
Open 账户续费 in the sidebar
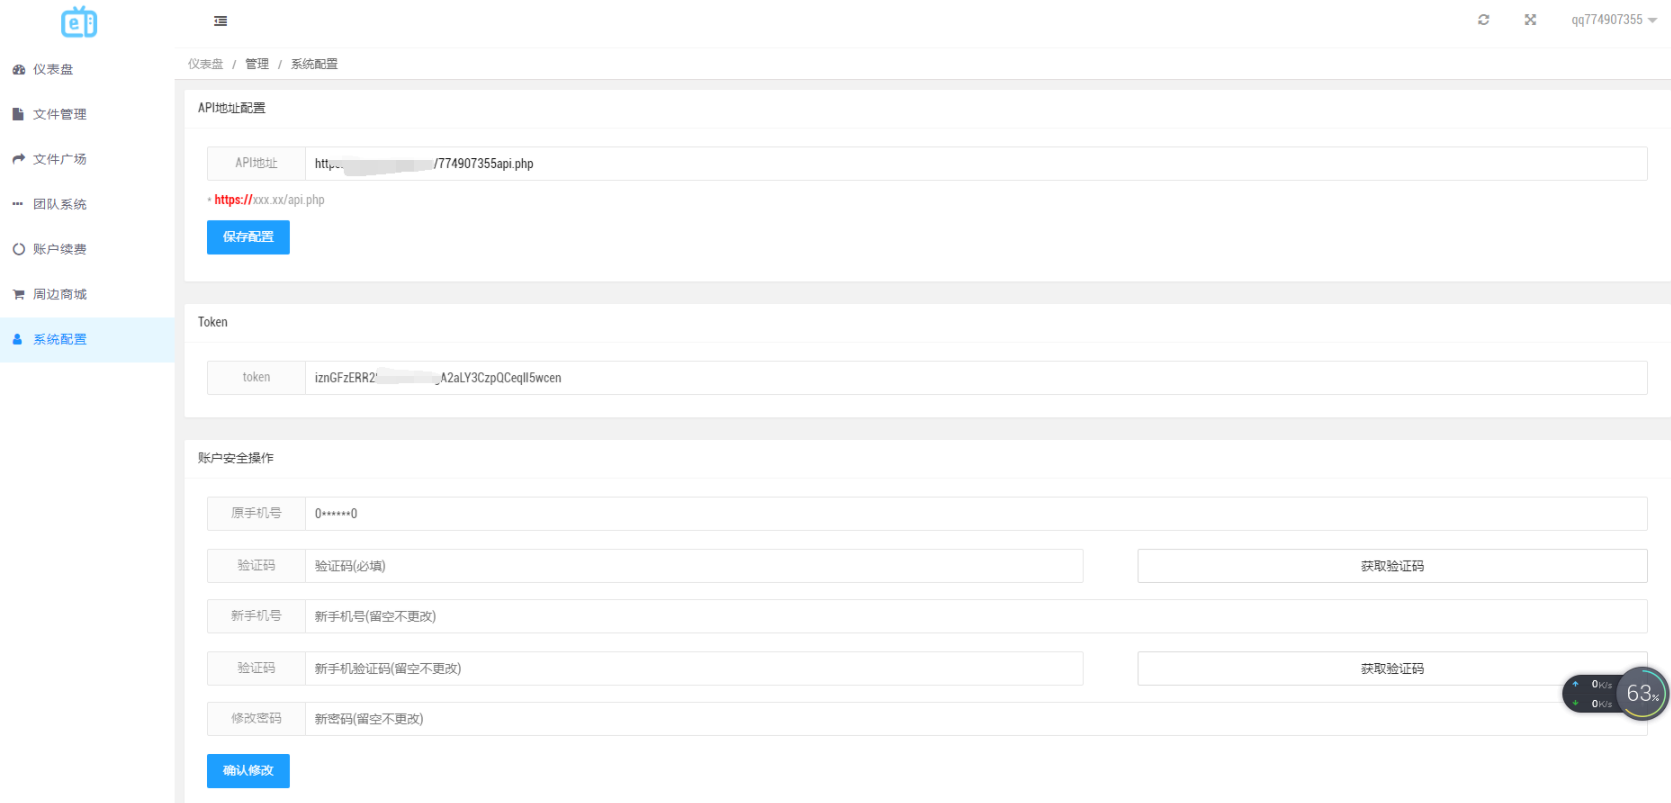(59, 250)
